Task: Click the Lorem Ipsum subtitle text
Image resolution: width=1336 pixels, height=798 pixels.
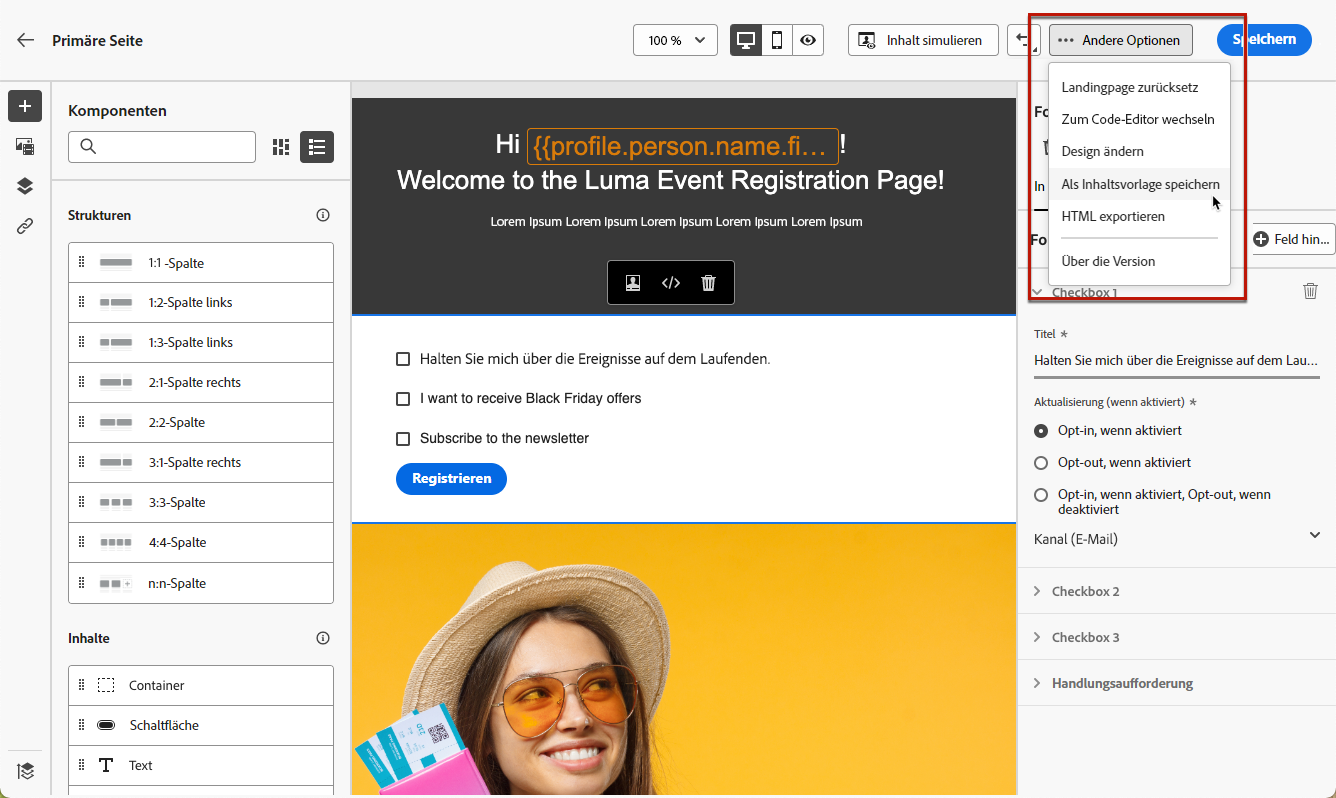Action: (676, 222)
